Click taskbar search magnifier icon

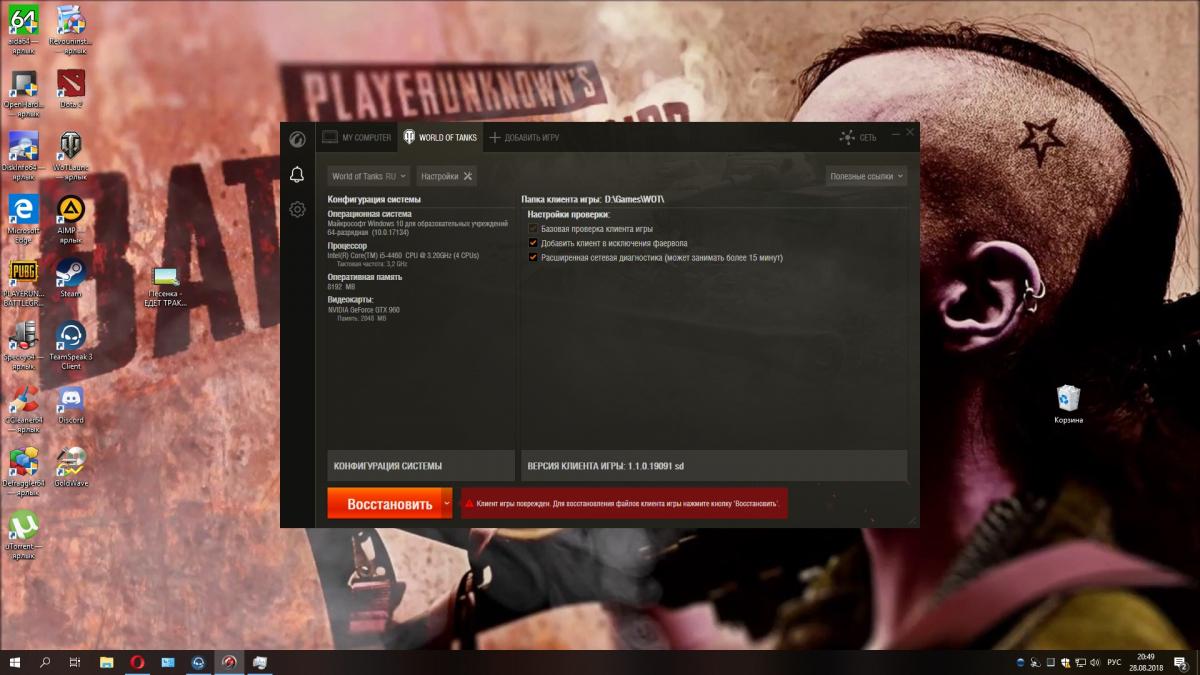coord(45,662)
